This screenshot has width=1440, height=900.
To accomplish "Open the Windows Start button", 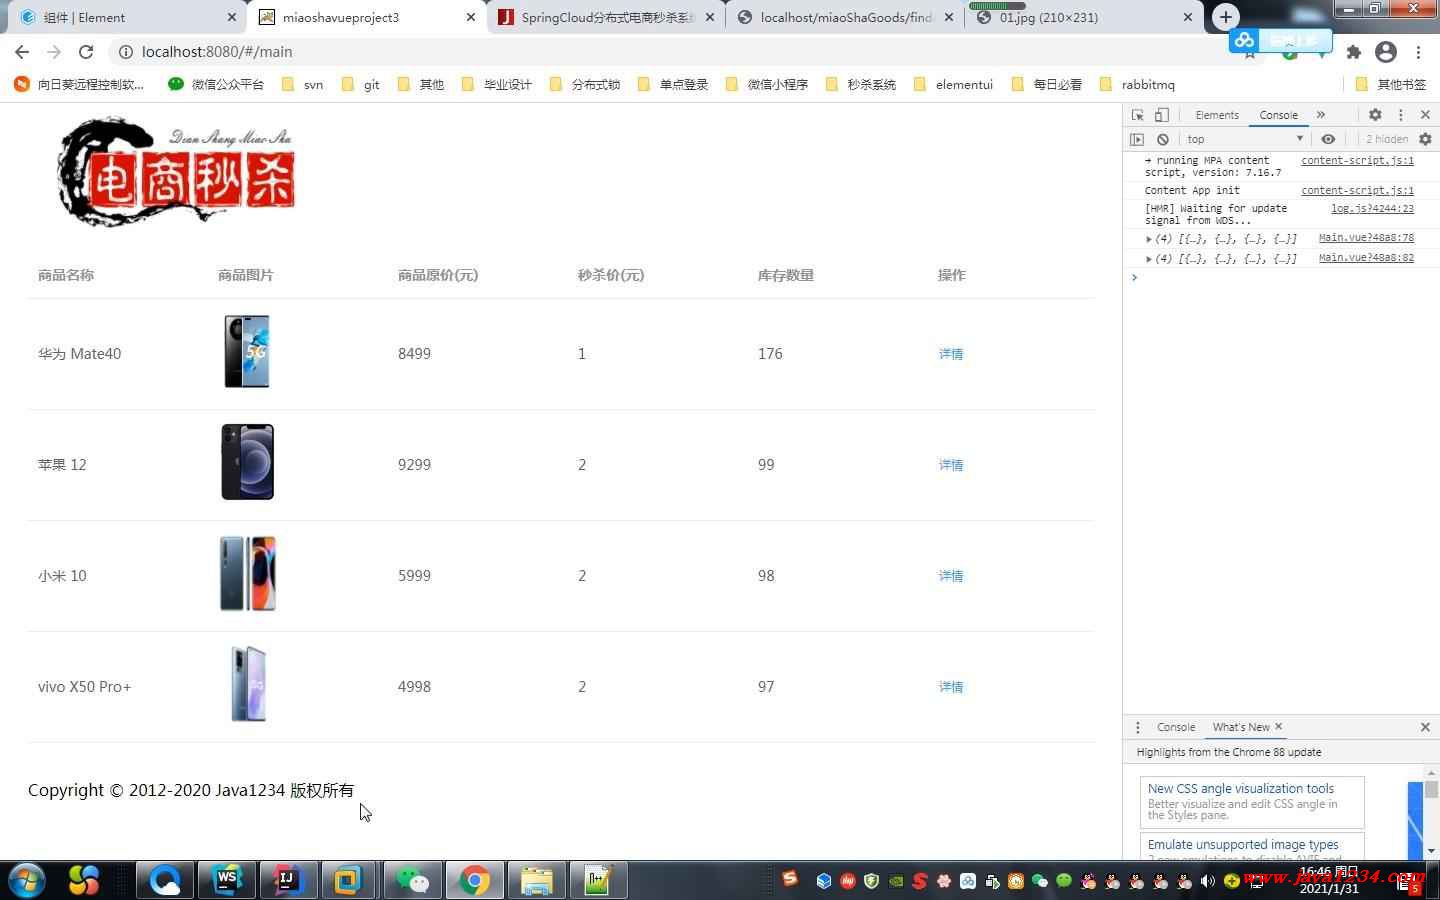I will [27, 880].
